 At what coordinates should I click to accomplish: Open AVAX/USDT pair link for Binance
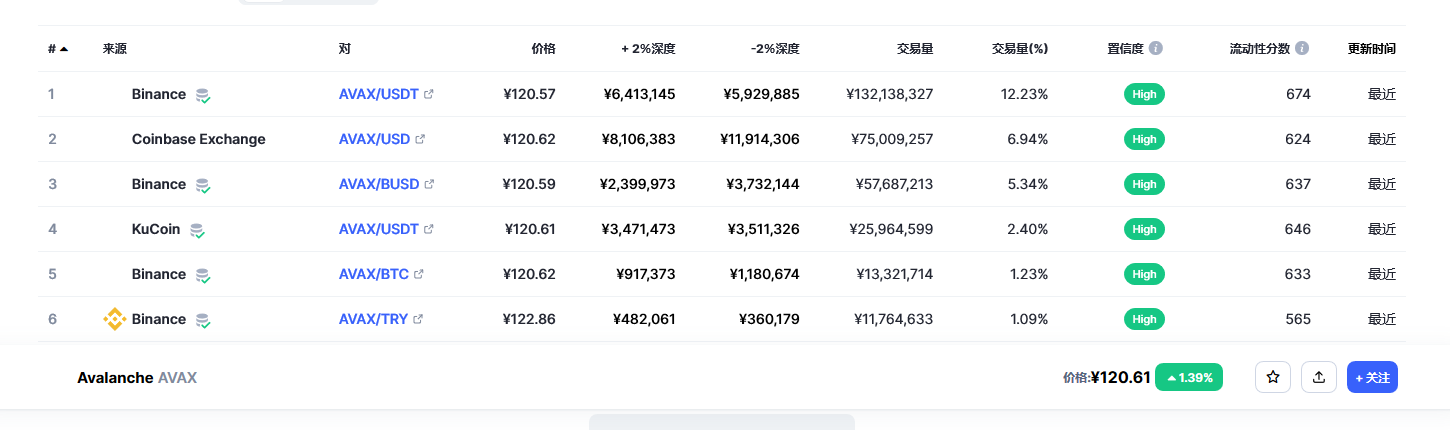pyautogui.click(x=378, y=94)
